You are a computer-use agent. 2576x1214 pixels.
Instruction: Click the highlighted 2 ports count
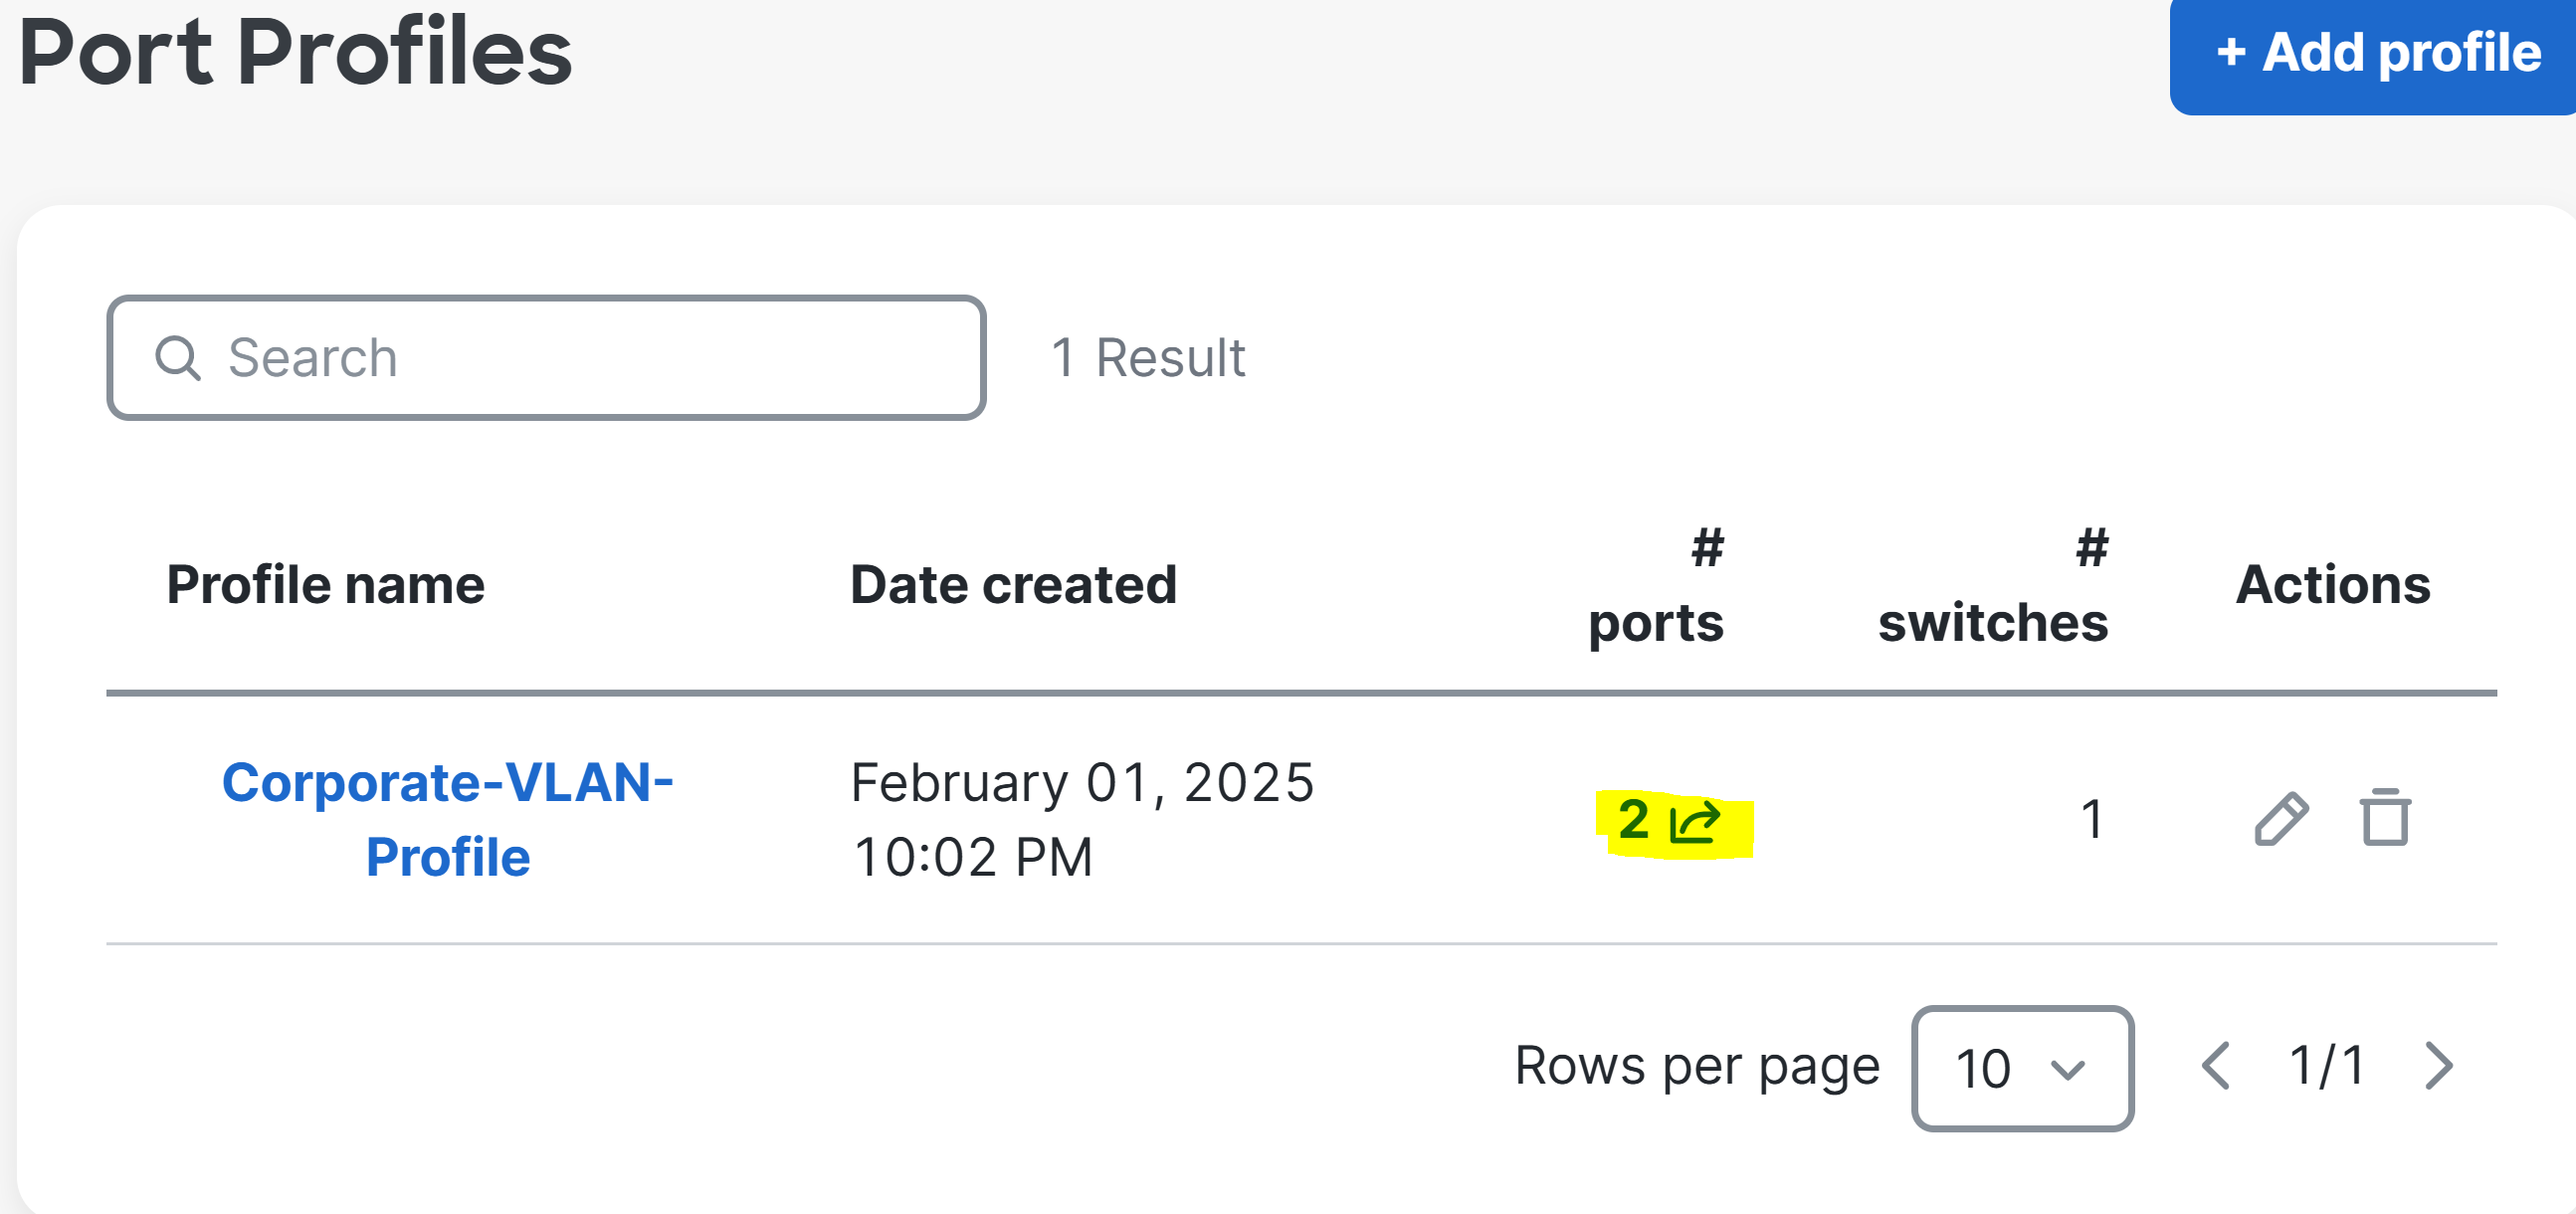click(1633, 819)
